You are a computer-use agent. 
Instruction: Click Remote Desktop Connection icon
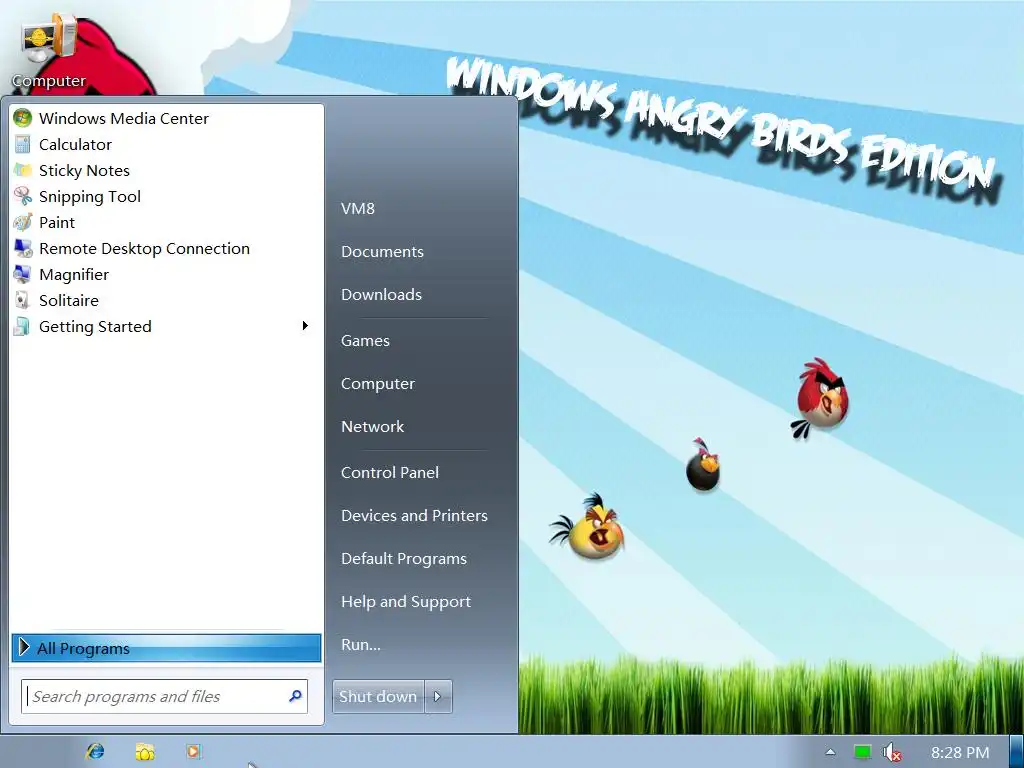pos(22,249)
